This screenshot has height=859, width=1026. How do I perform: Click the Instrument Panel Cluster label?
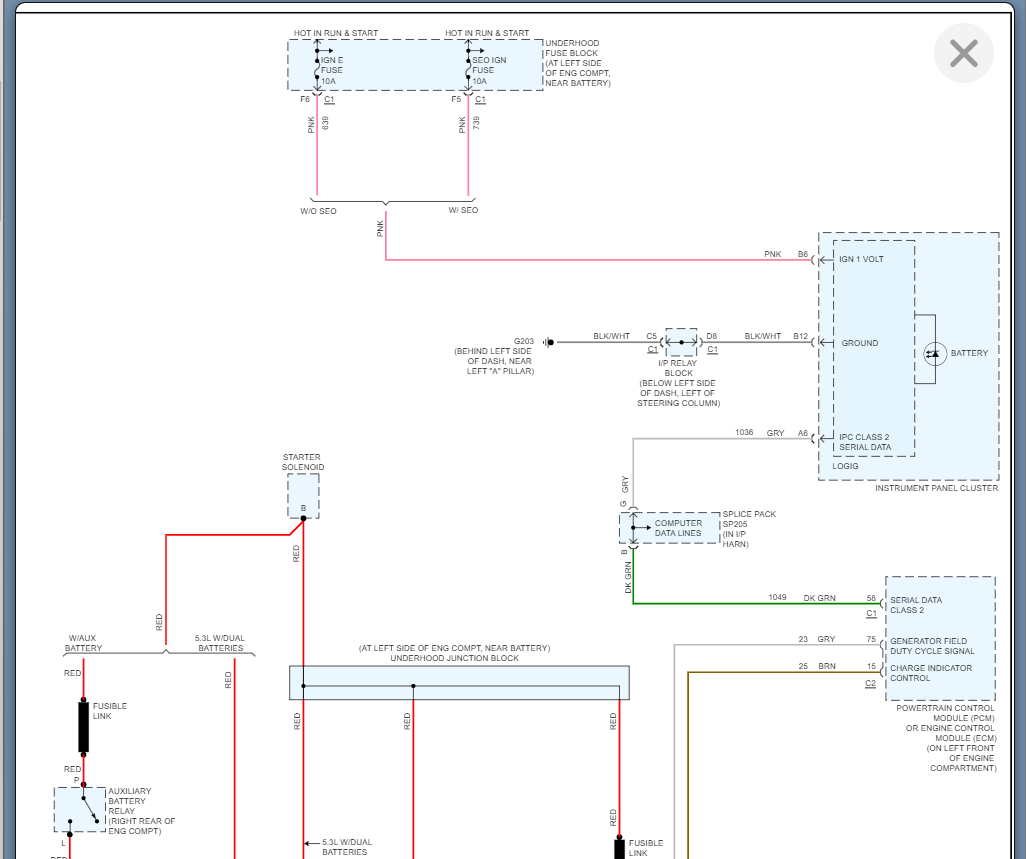(x=936, y=488)
